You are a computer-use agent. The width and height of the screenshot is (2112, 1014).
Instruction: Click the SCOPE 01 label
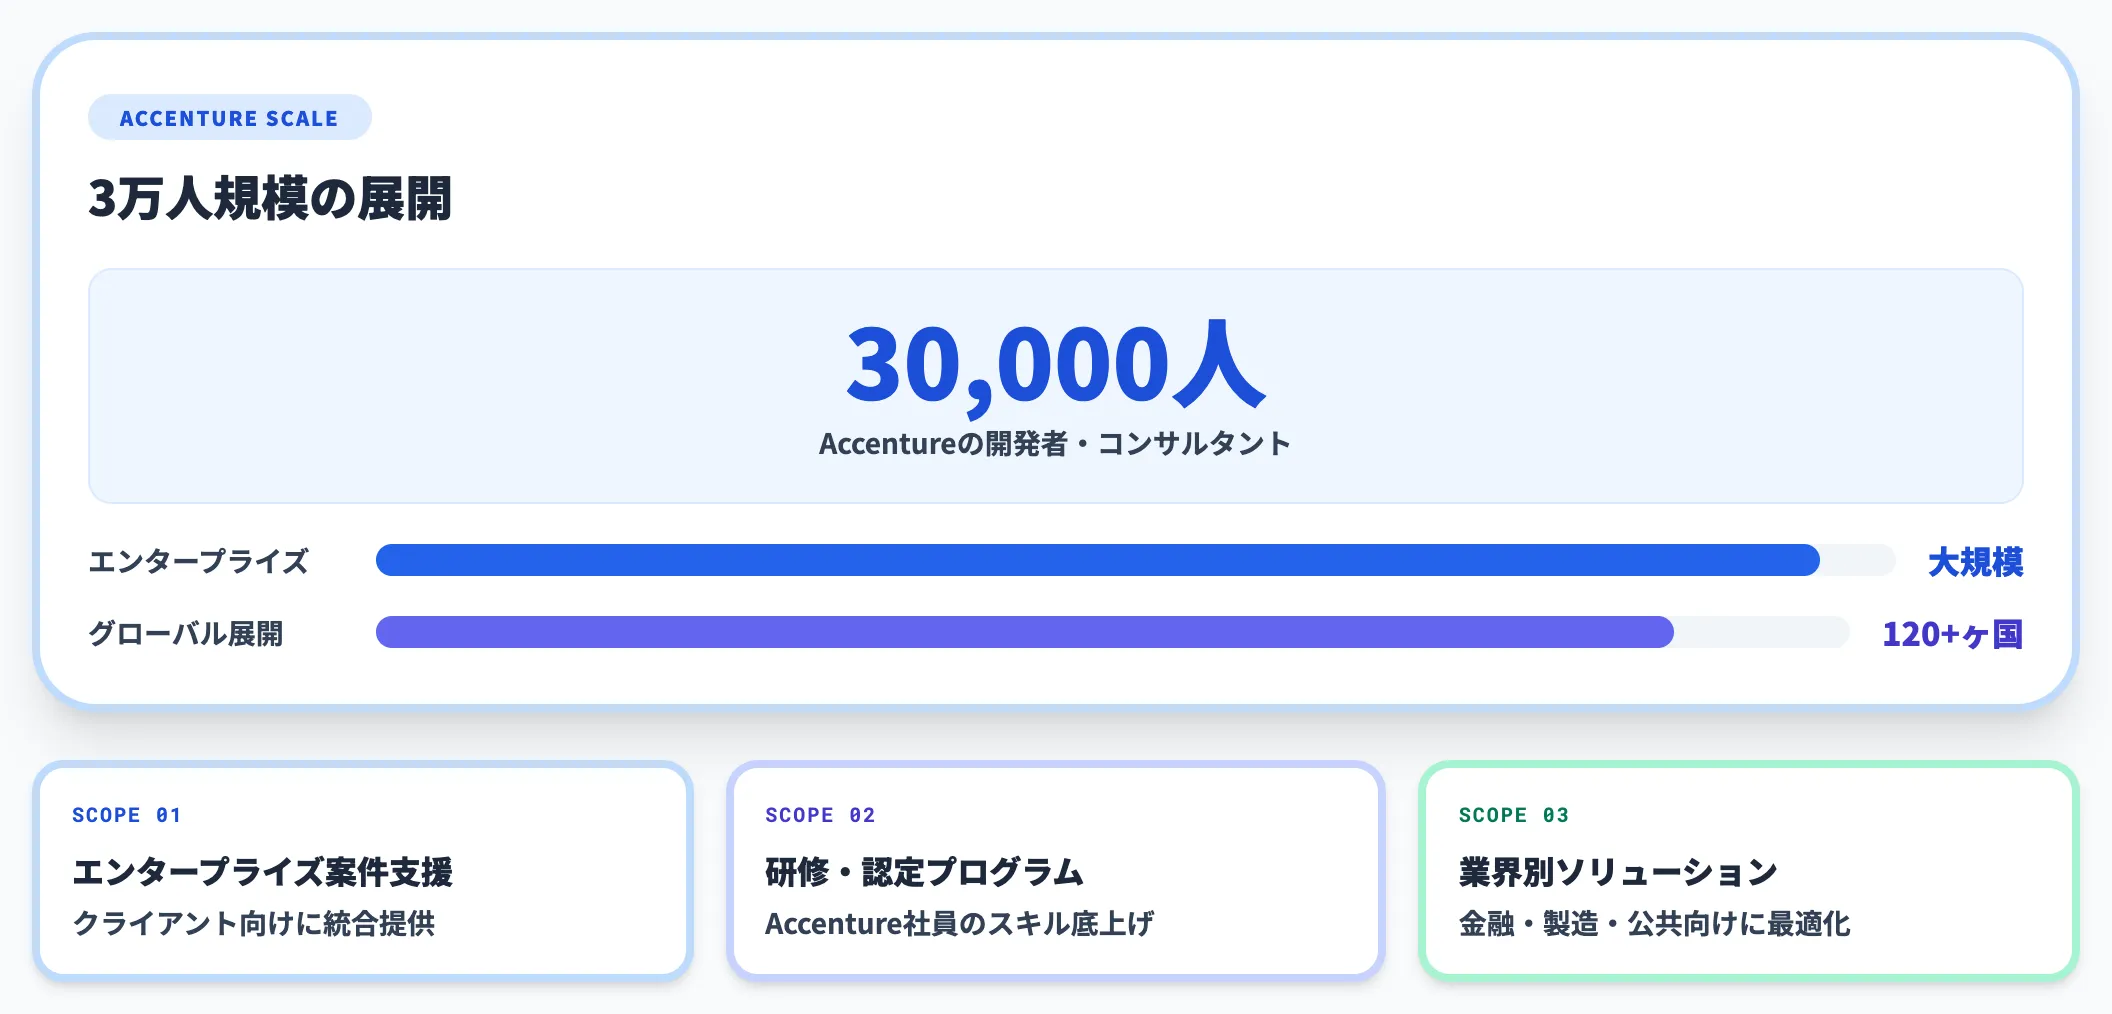(x=126, y=815)
